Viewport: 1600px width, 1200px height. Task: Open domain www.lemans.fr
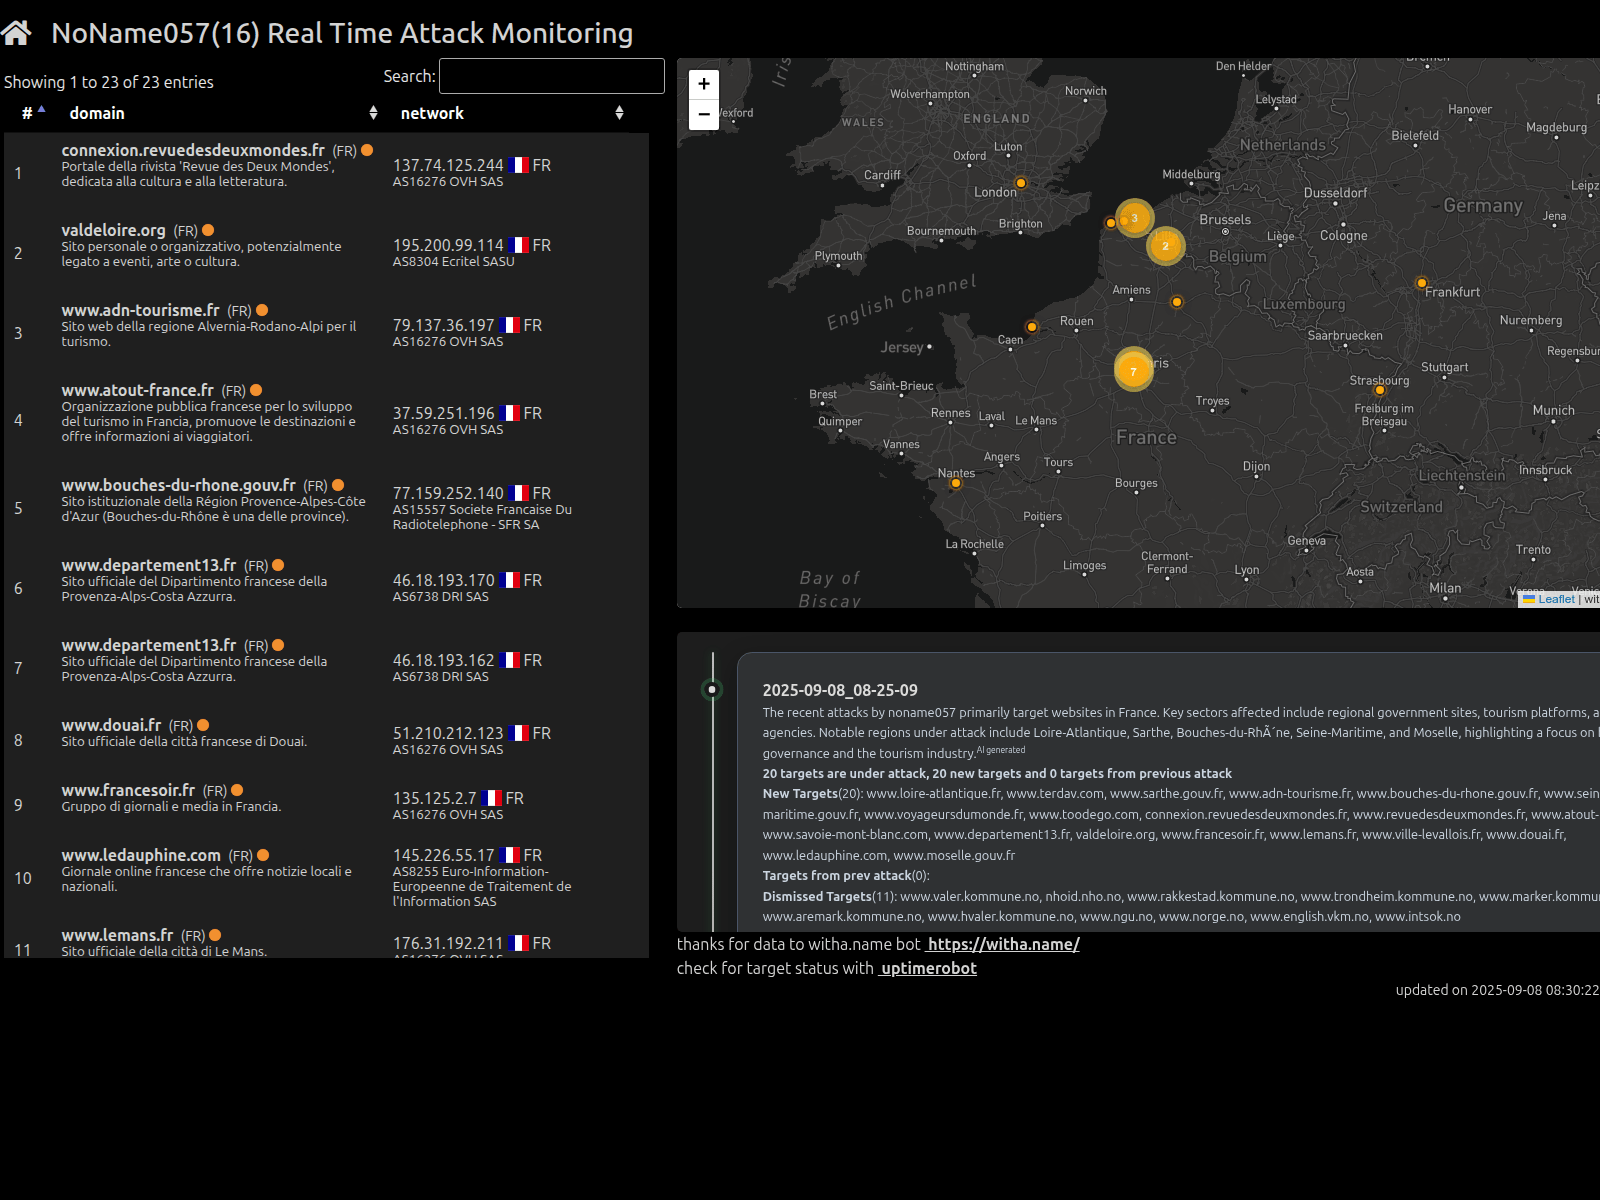click(117, 935)
